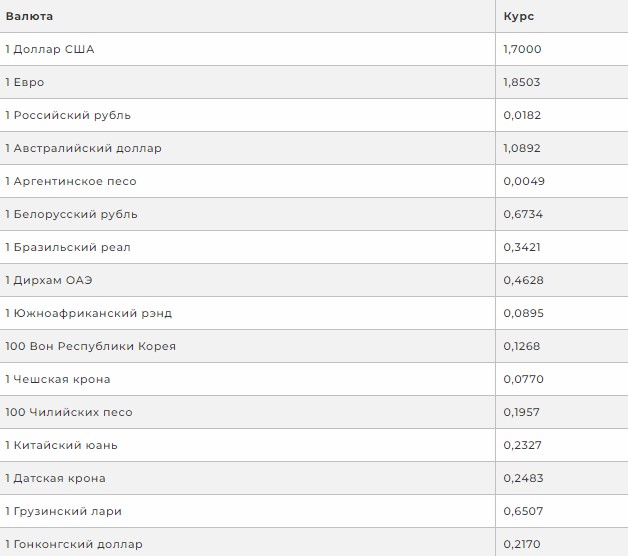This screenshot has width=628, height=556.
Task: Click "1 Южноафриканский рэнд" entry
Action: pos(88,313)
